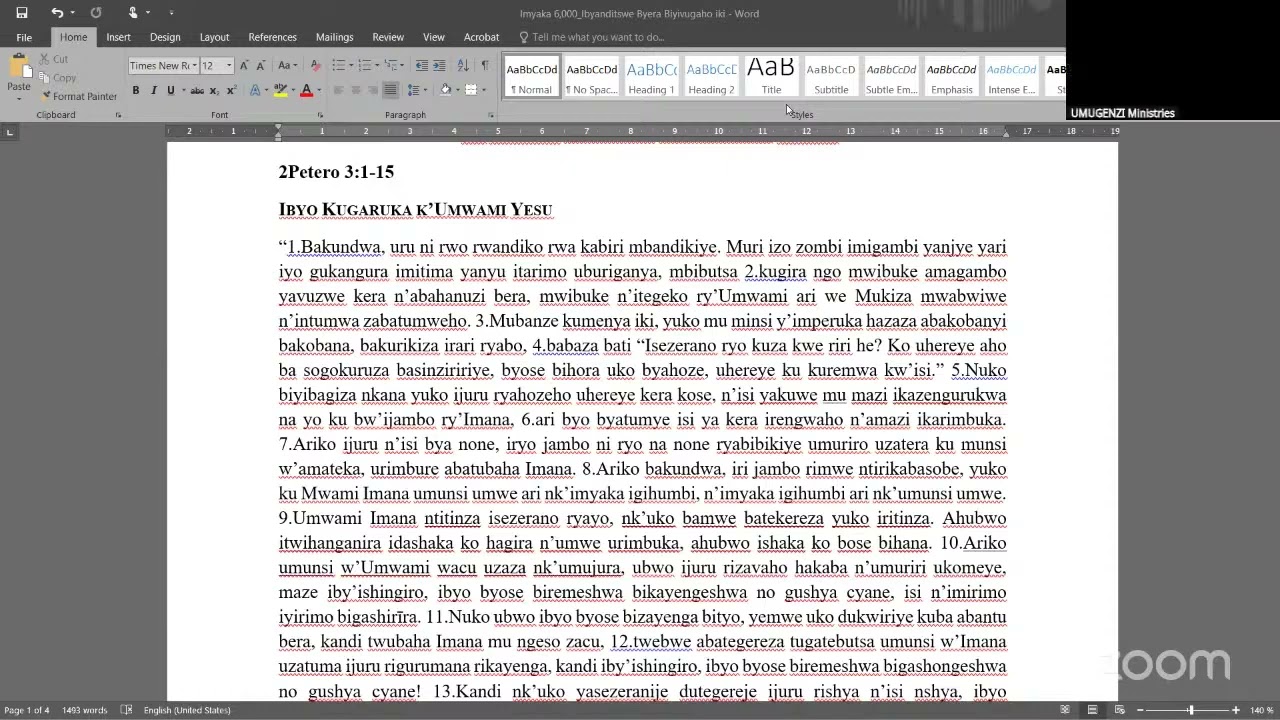This screenshot has width=1280, height=720.
Task: Switch to the Design tab
Action: (165, 37)
